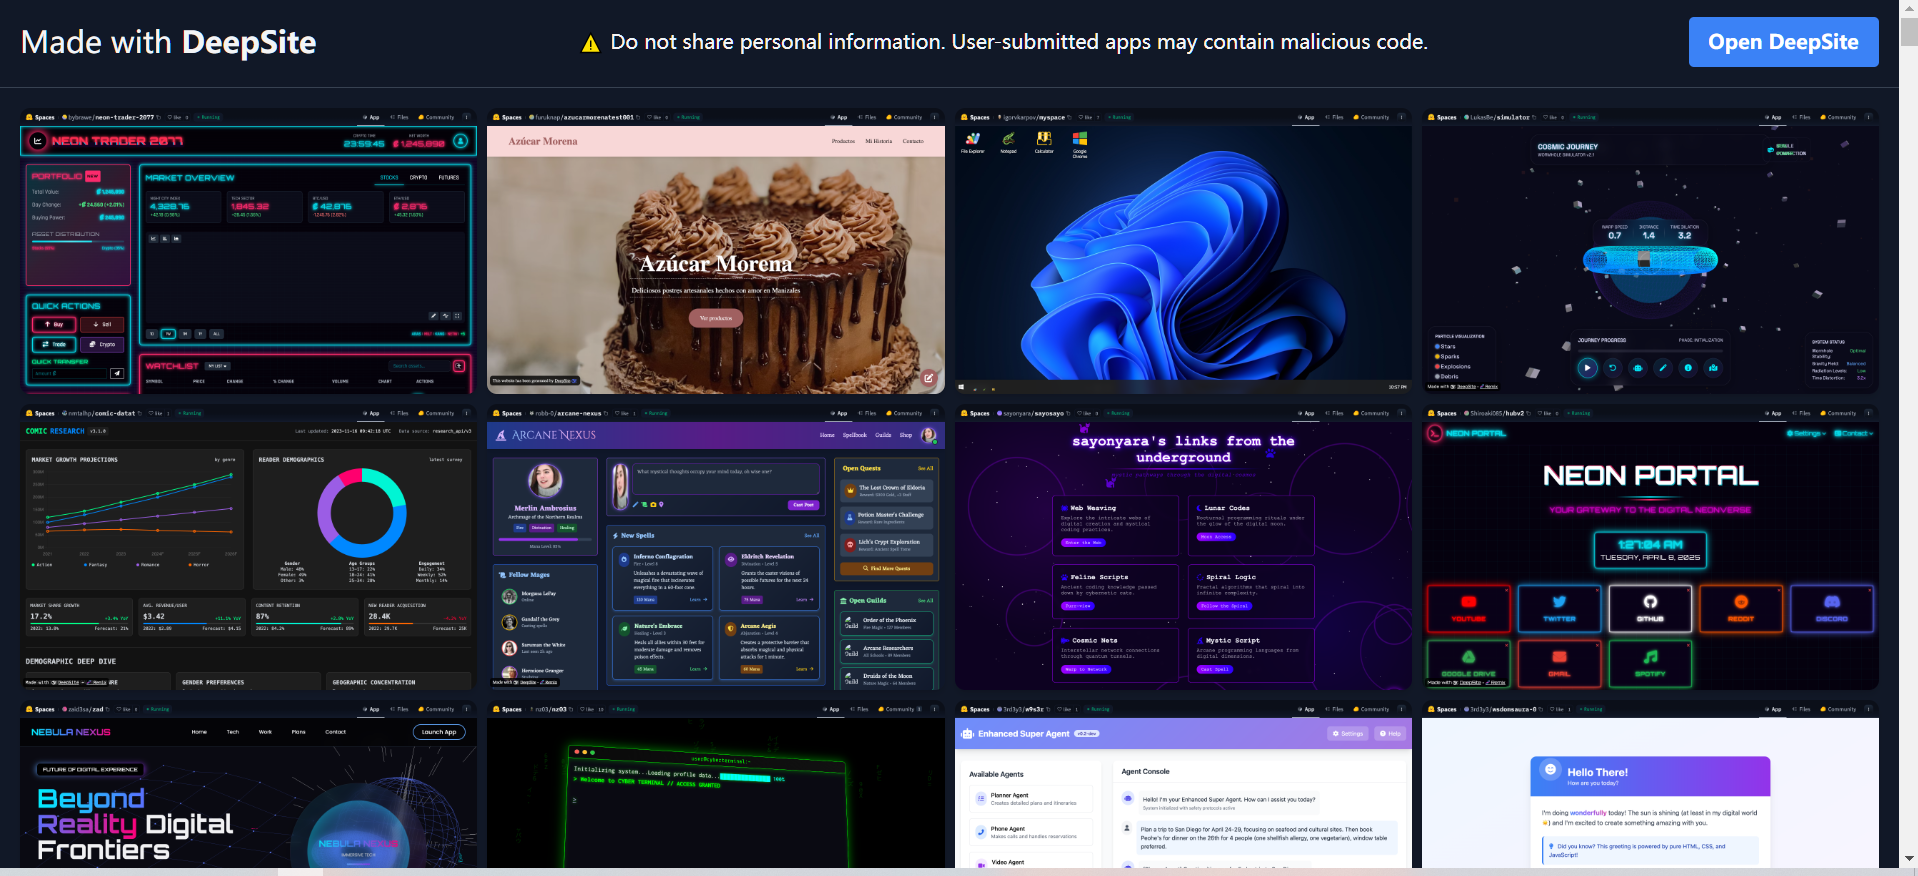Like the sayosayo space
The width and height of the screenshot is (1918, 876).
1084,413
